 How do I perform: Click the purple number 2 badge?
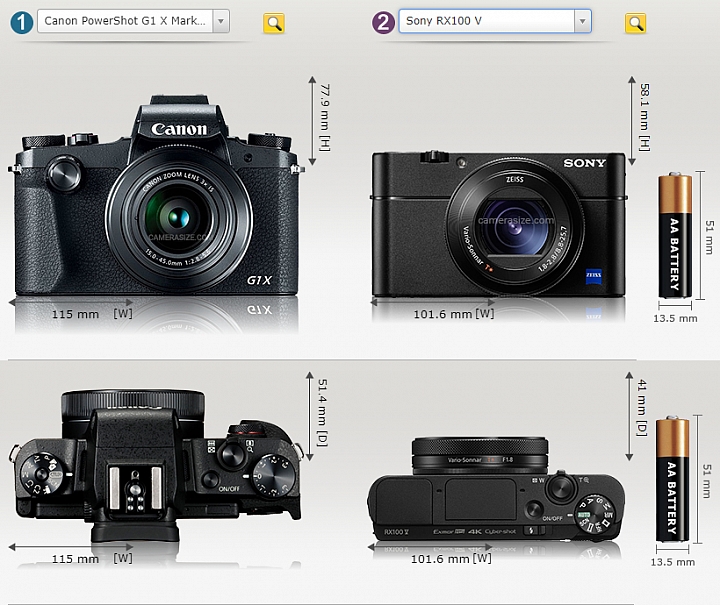coord(383,22)
